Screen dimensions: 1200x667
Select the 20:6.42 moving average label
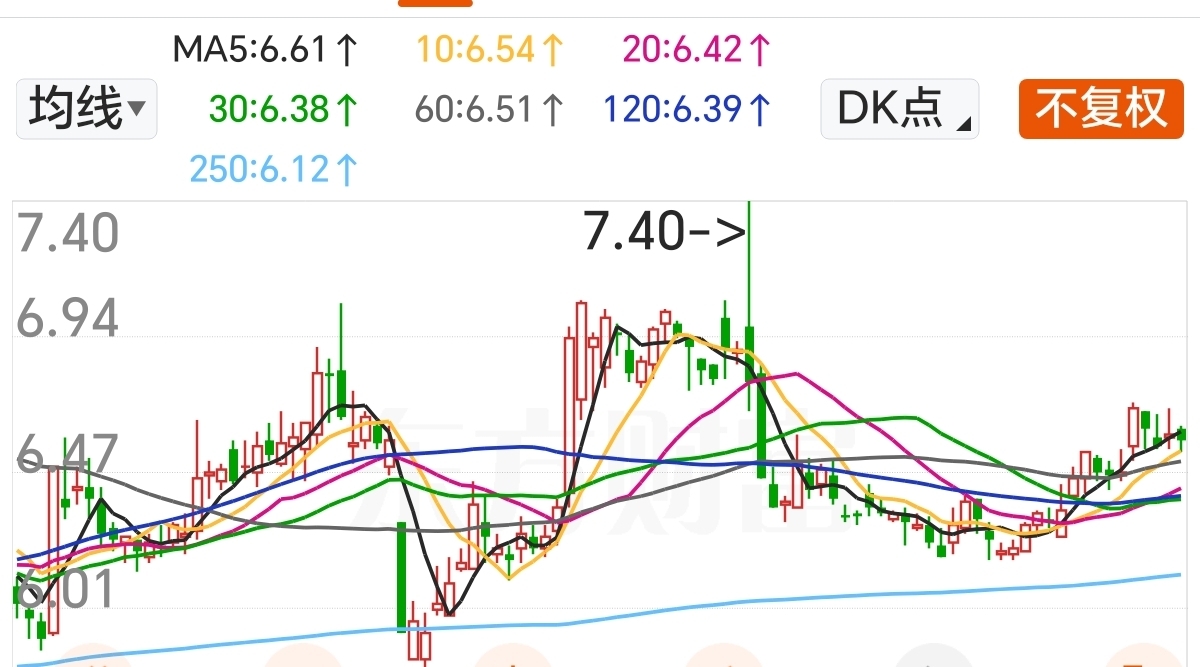[697, 49]
